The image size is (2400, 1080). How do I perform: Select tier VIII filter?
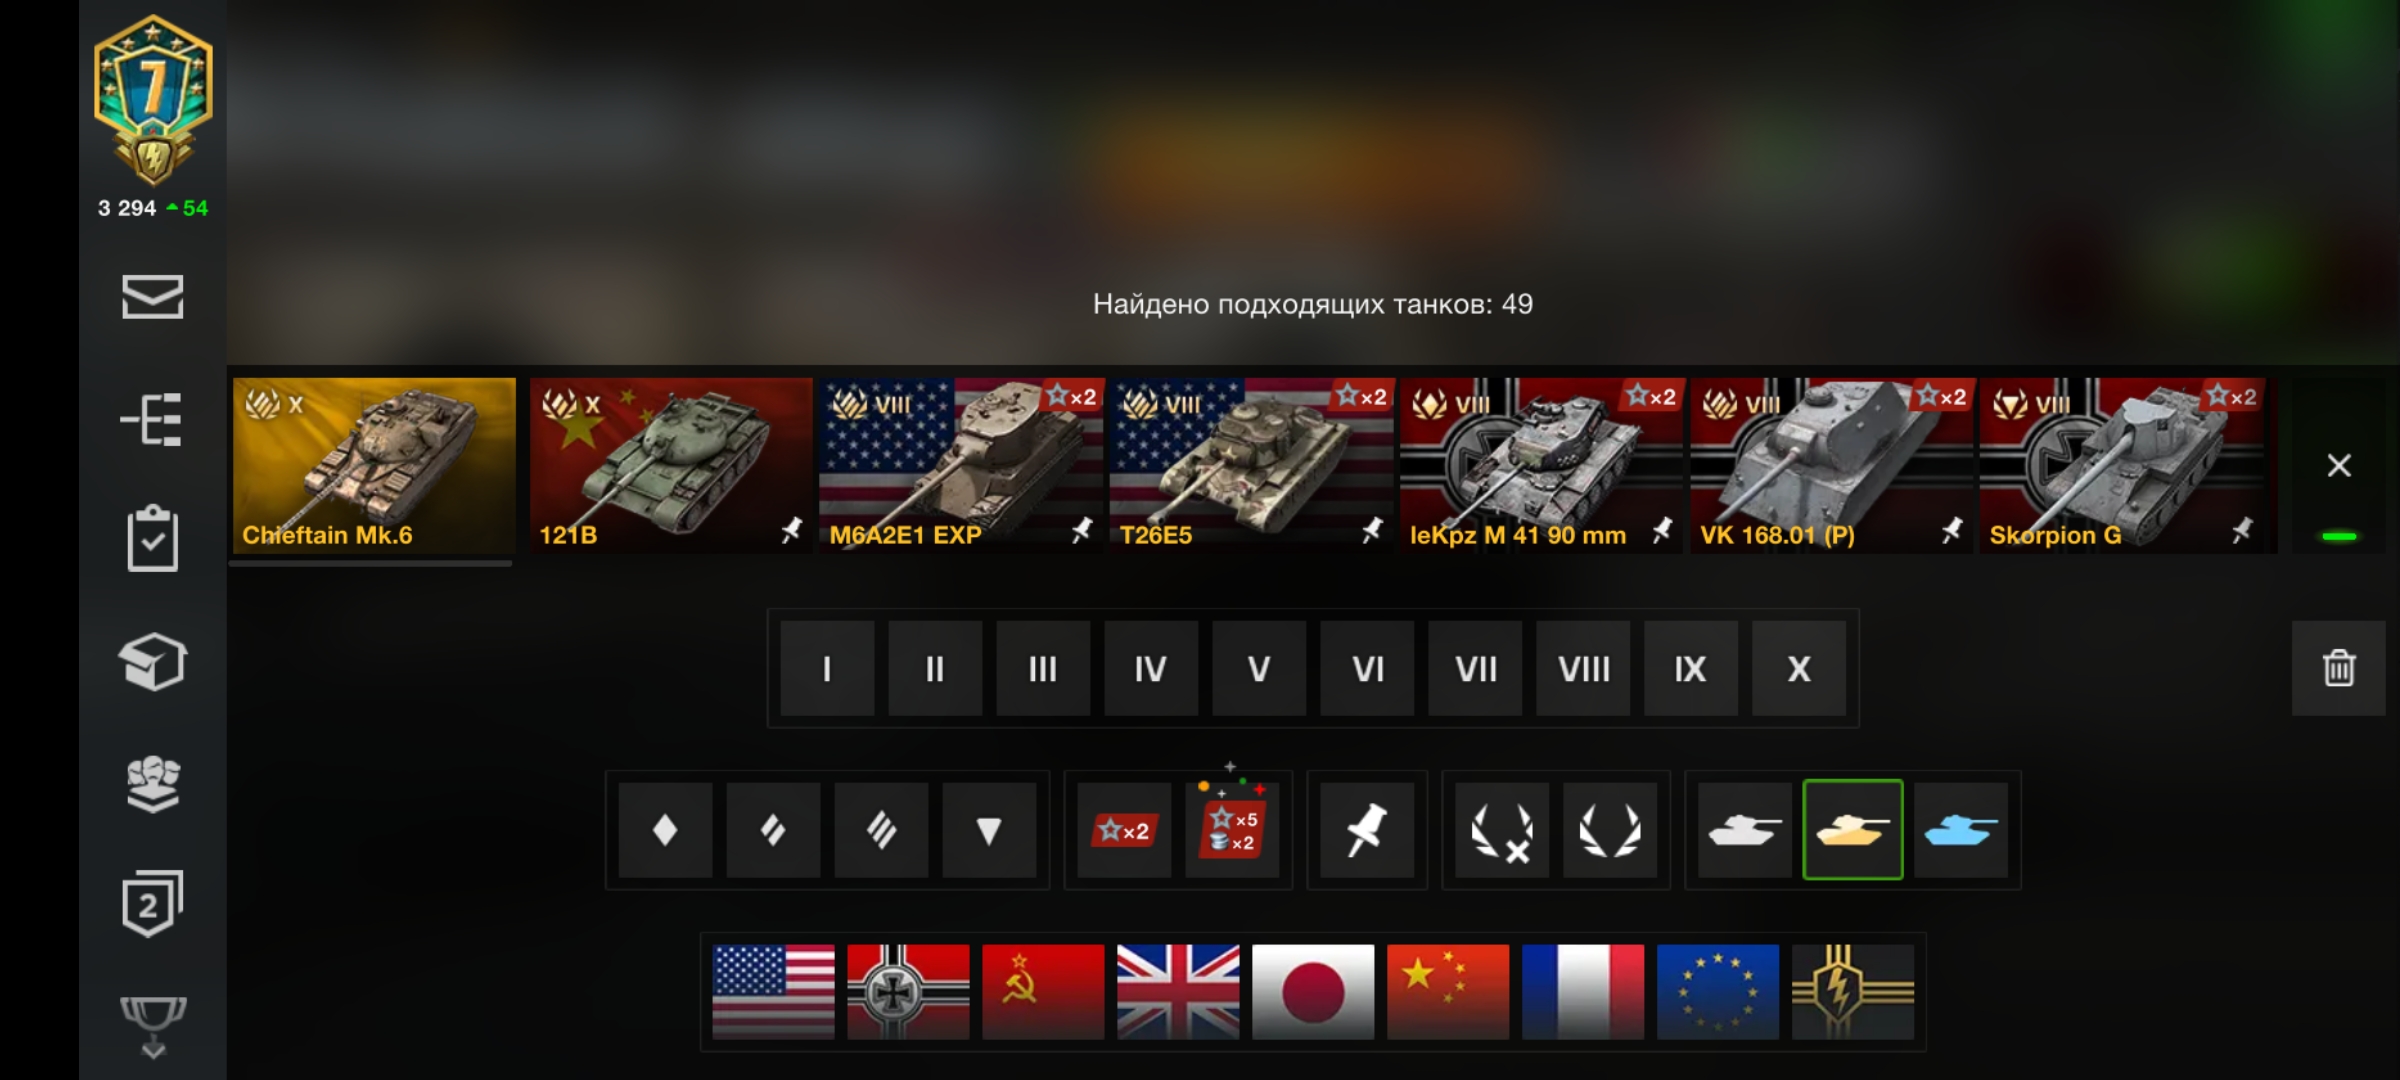click(x=1583, y=668)
